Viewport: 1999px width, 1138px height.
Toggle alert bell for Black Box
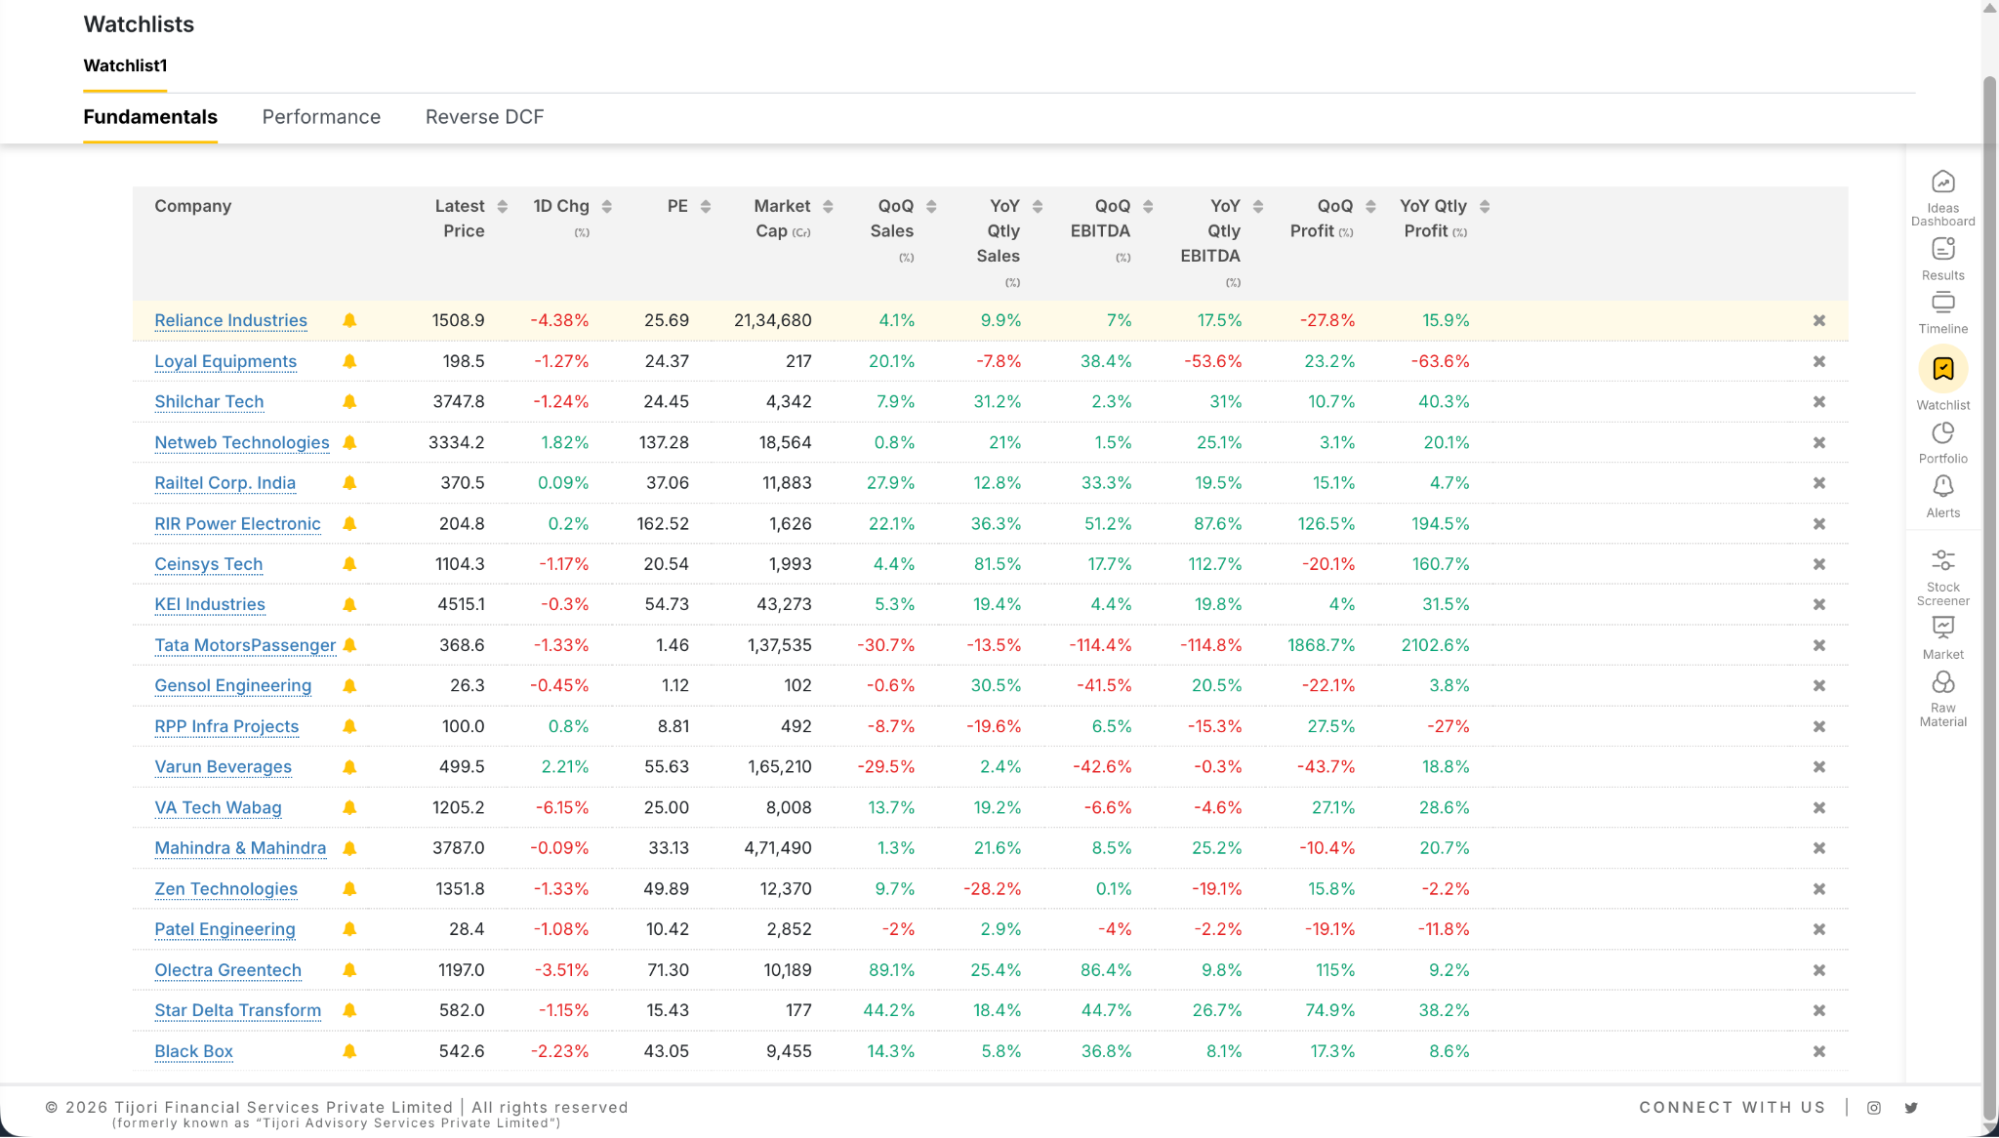(349, 1051)
